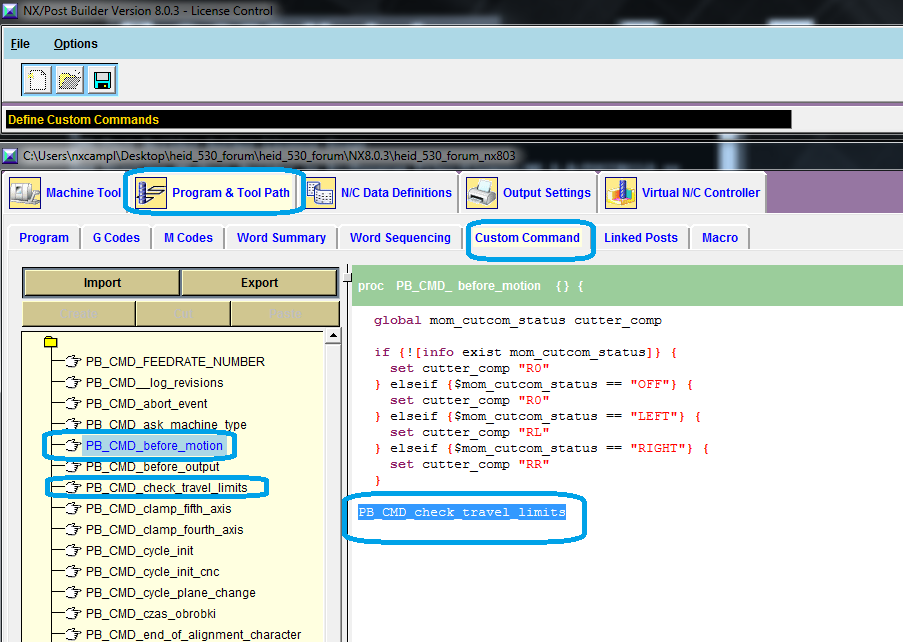This screenshot has height=642, width=903.
Task: Click the greyed Create button
Action: (79, 314)
